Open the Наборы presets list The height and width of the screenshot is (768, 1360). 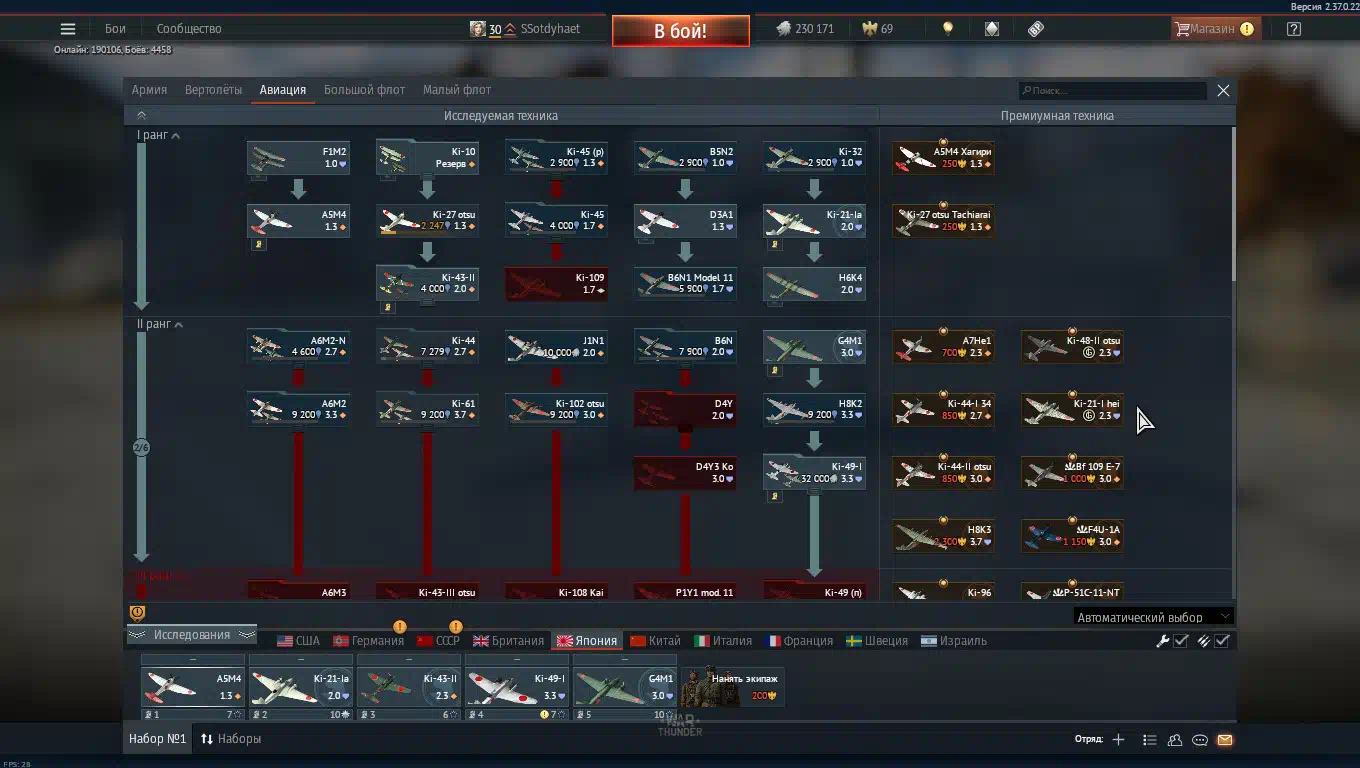tap(231, 739)
